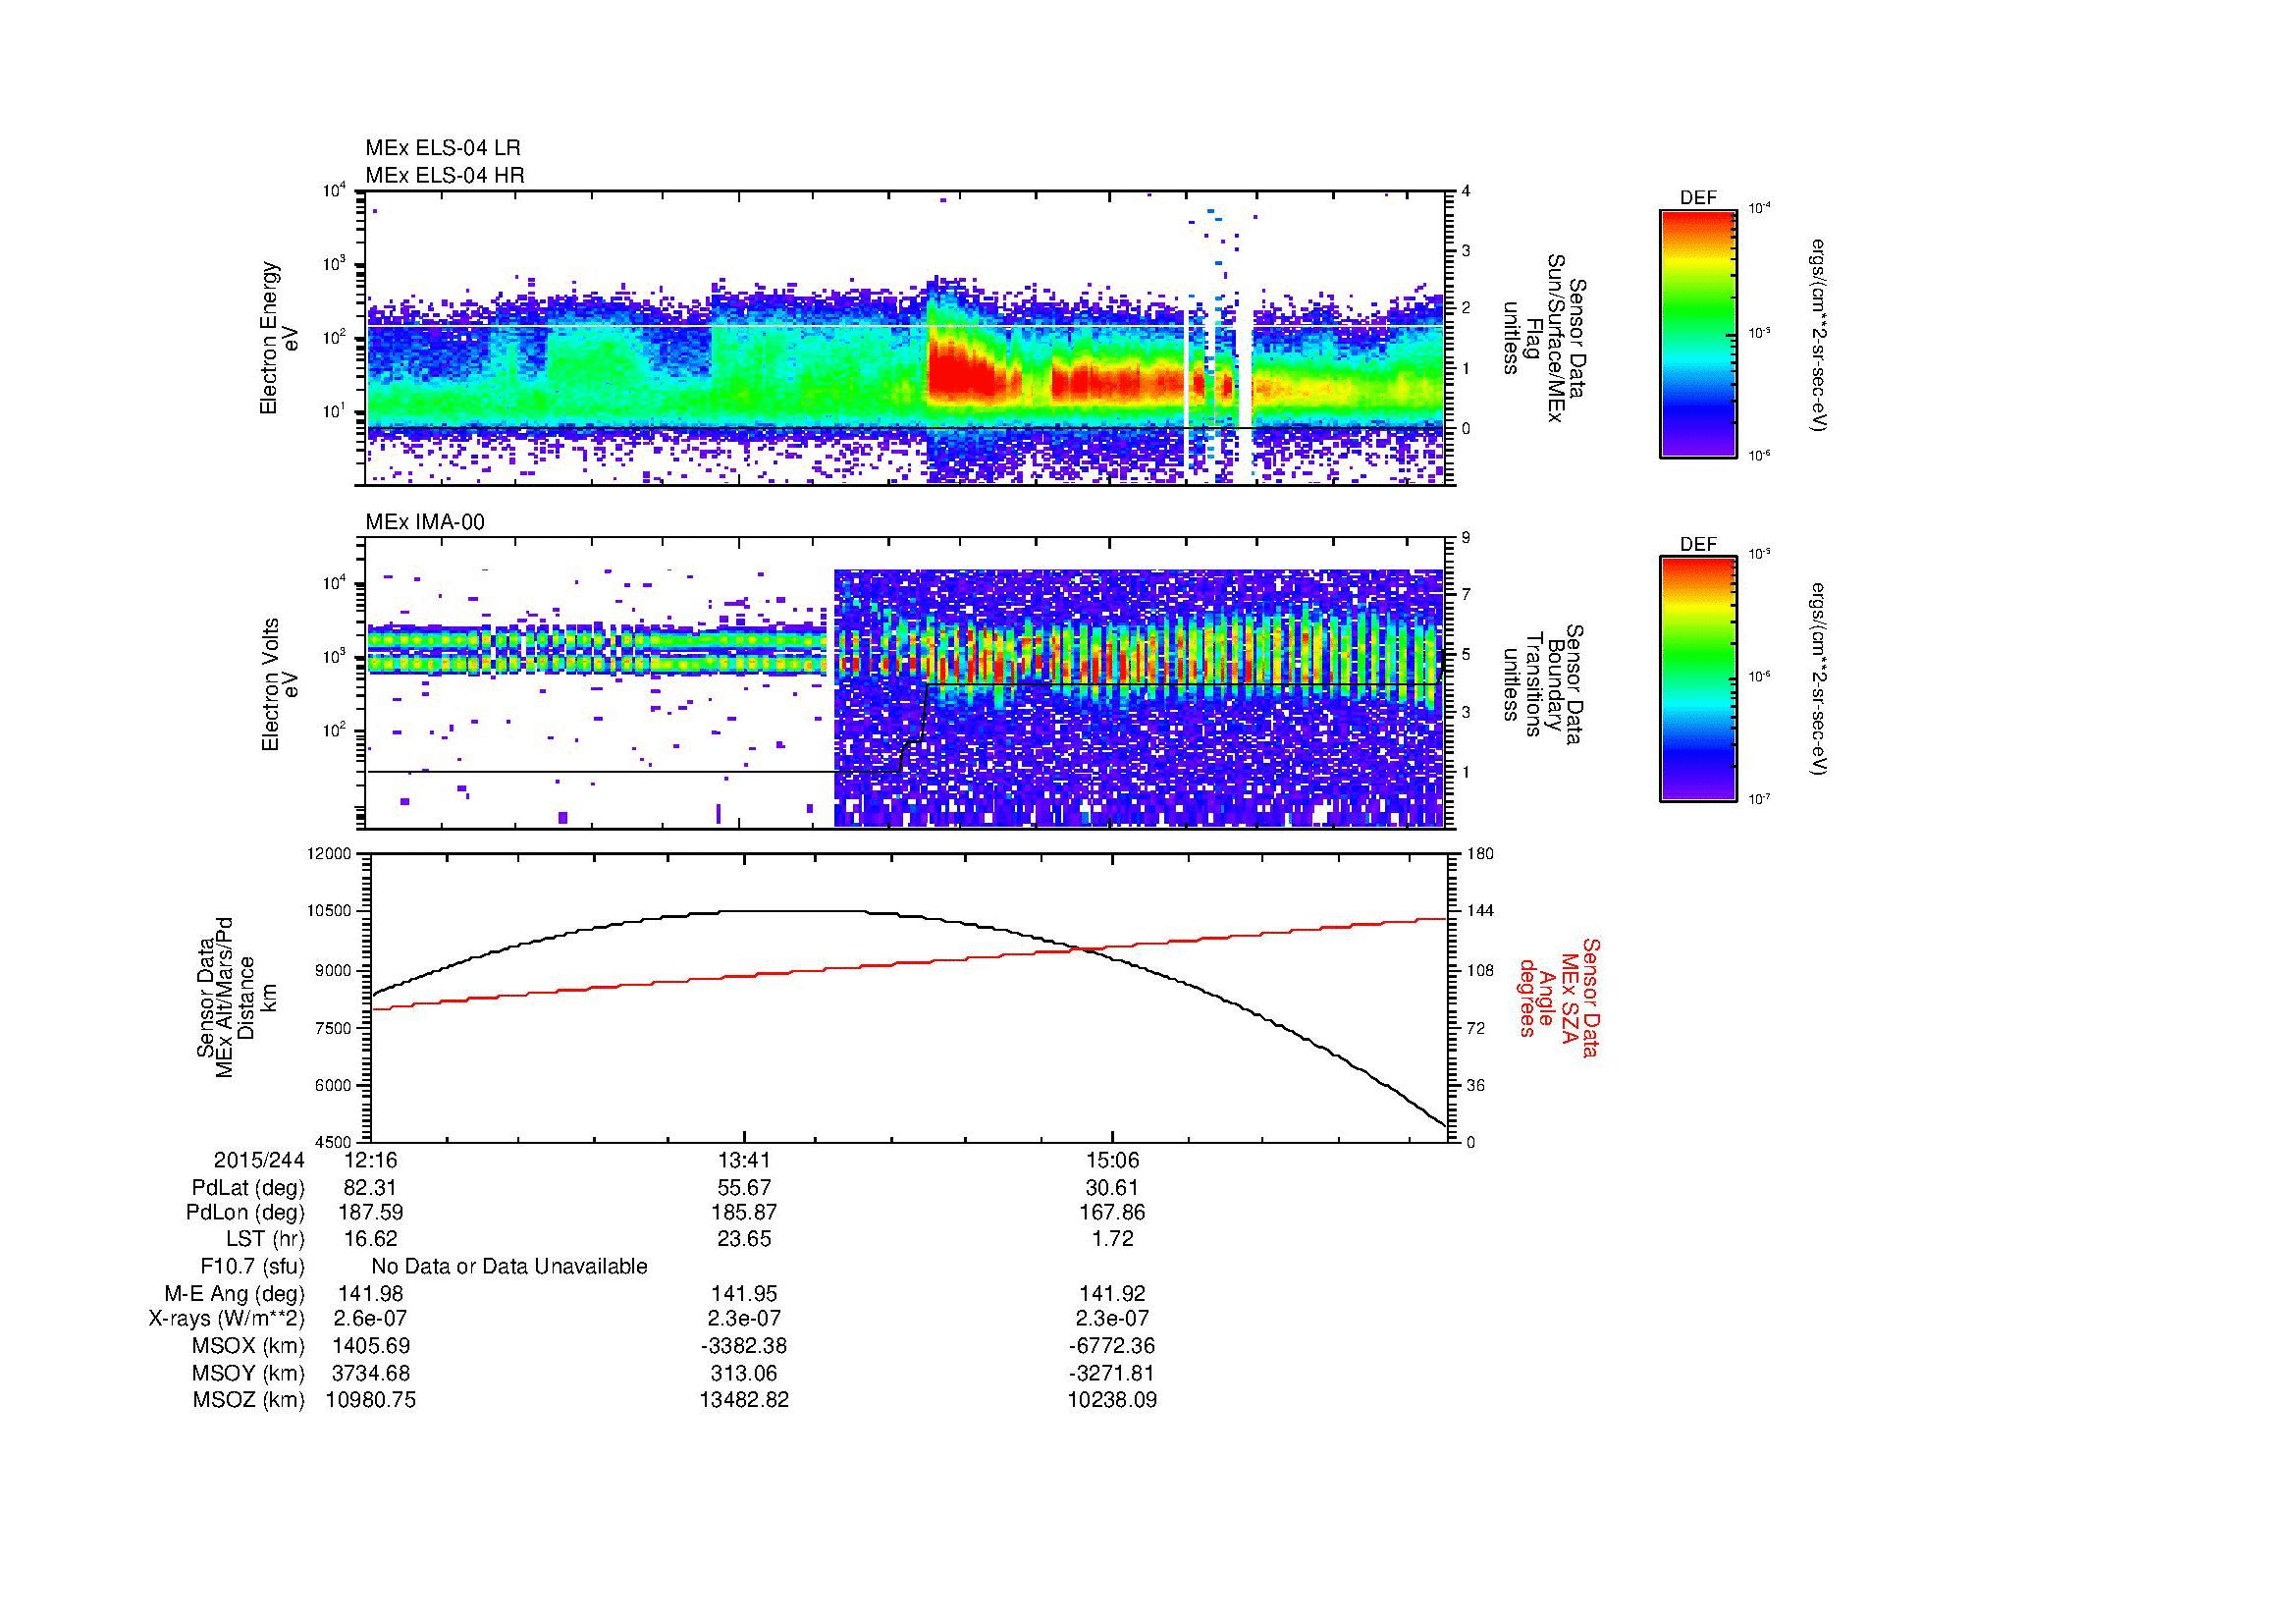The height and width of the screenshot is (1623, 2296).
Task: Select the IMA DEF color bar
Action: pos(1697,679)
